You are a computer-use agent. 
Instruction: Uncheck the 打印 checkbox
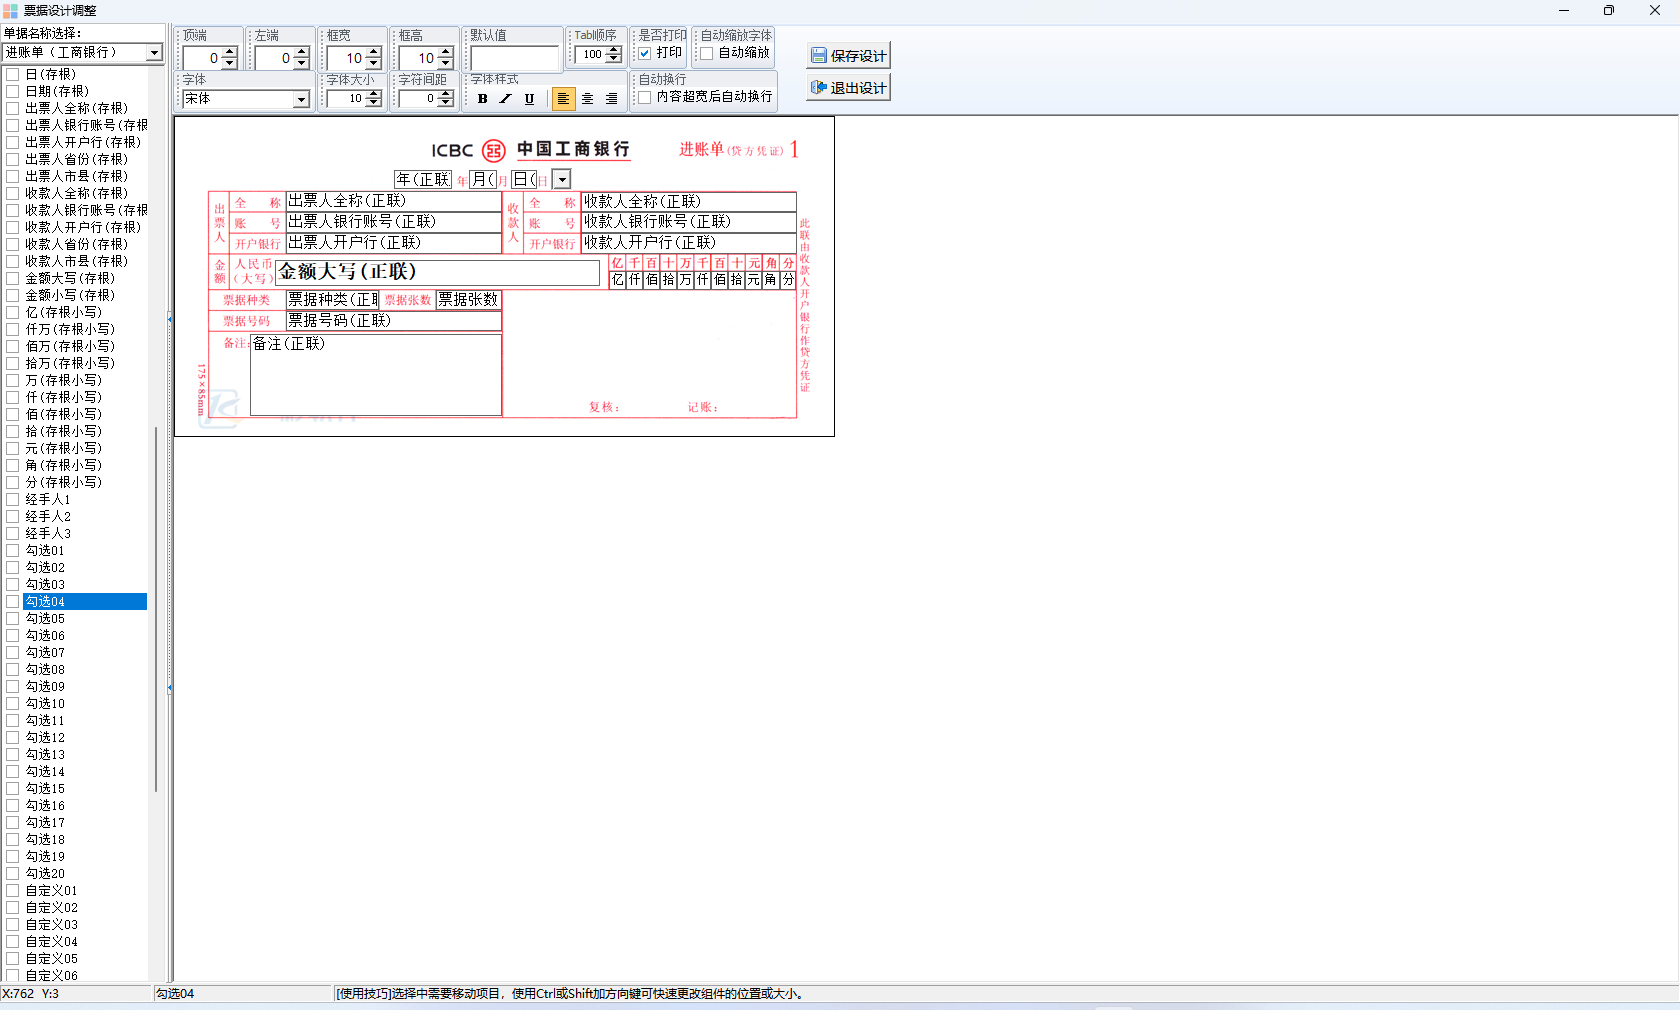pyautogui.click(x=645, y=53)
